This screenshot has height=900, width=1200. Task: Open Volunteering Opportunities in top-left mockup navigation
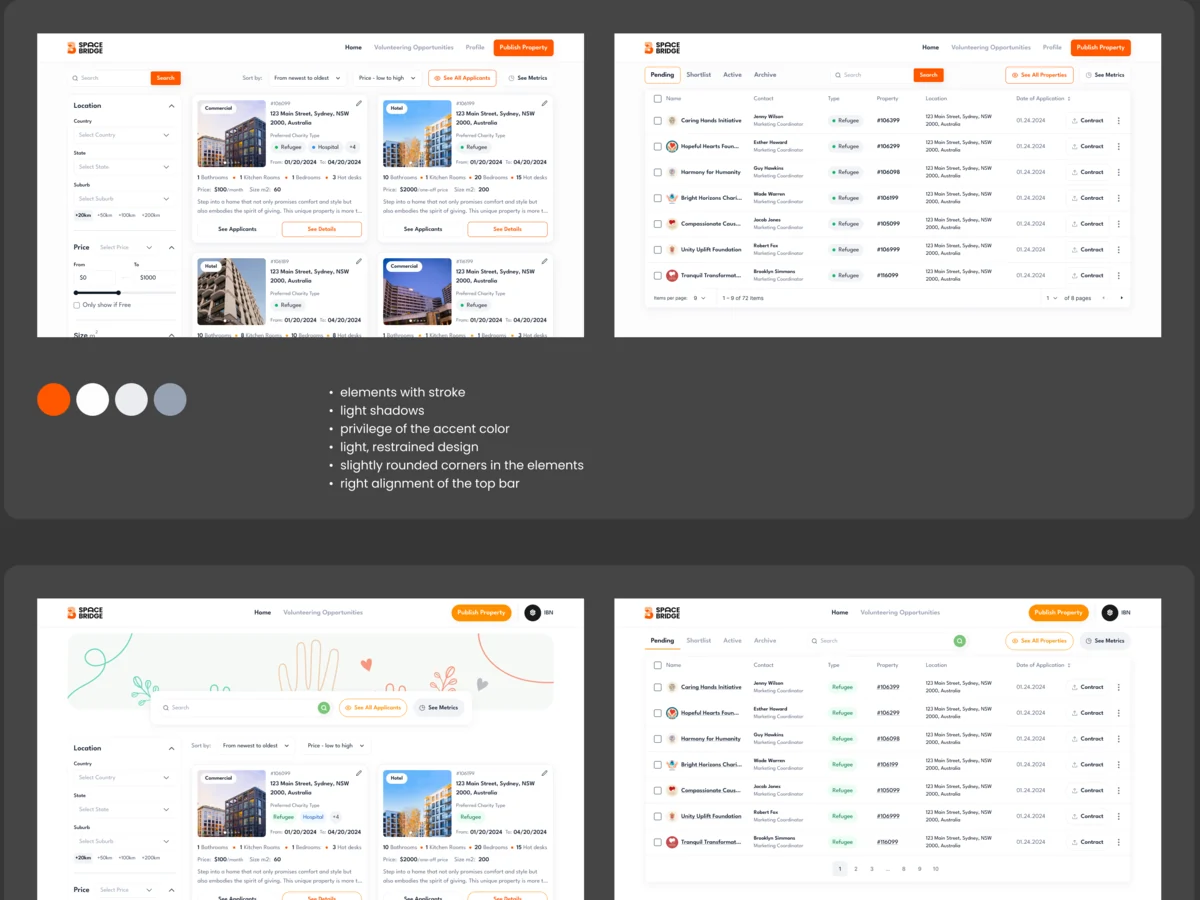[413, 48]
